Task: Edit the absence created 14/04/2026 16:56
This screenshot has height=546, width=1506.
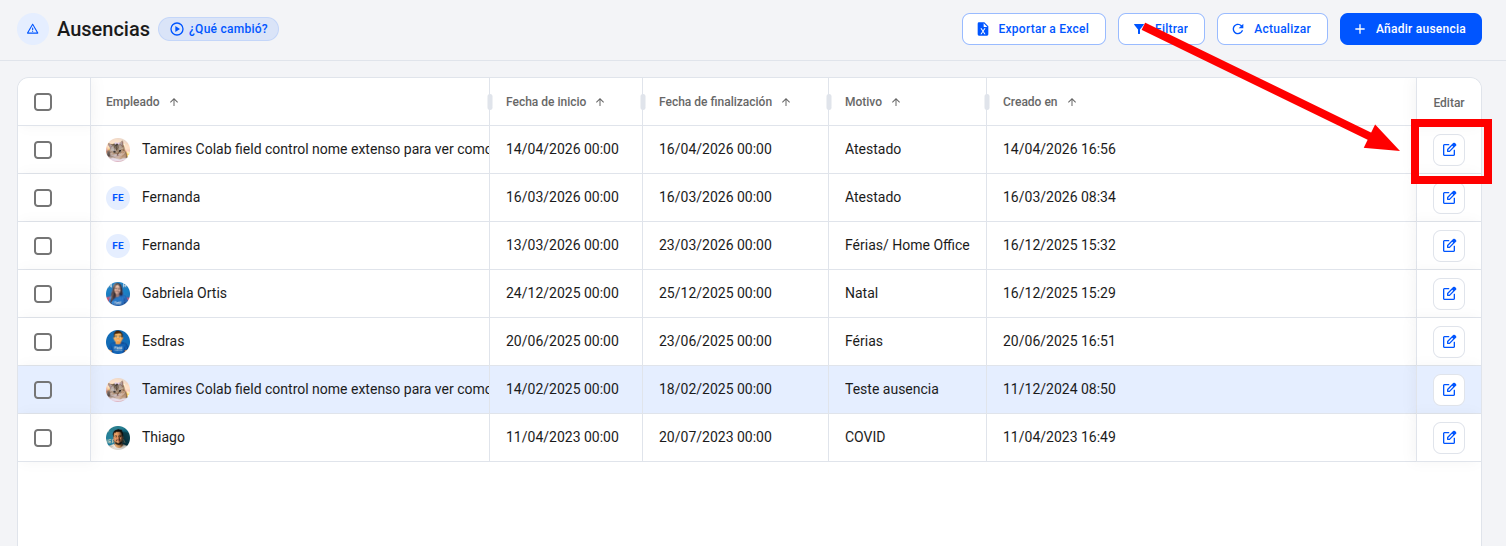Action: (1449, 150)
